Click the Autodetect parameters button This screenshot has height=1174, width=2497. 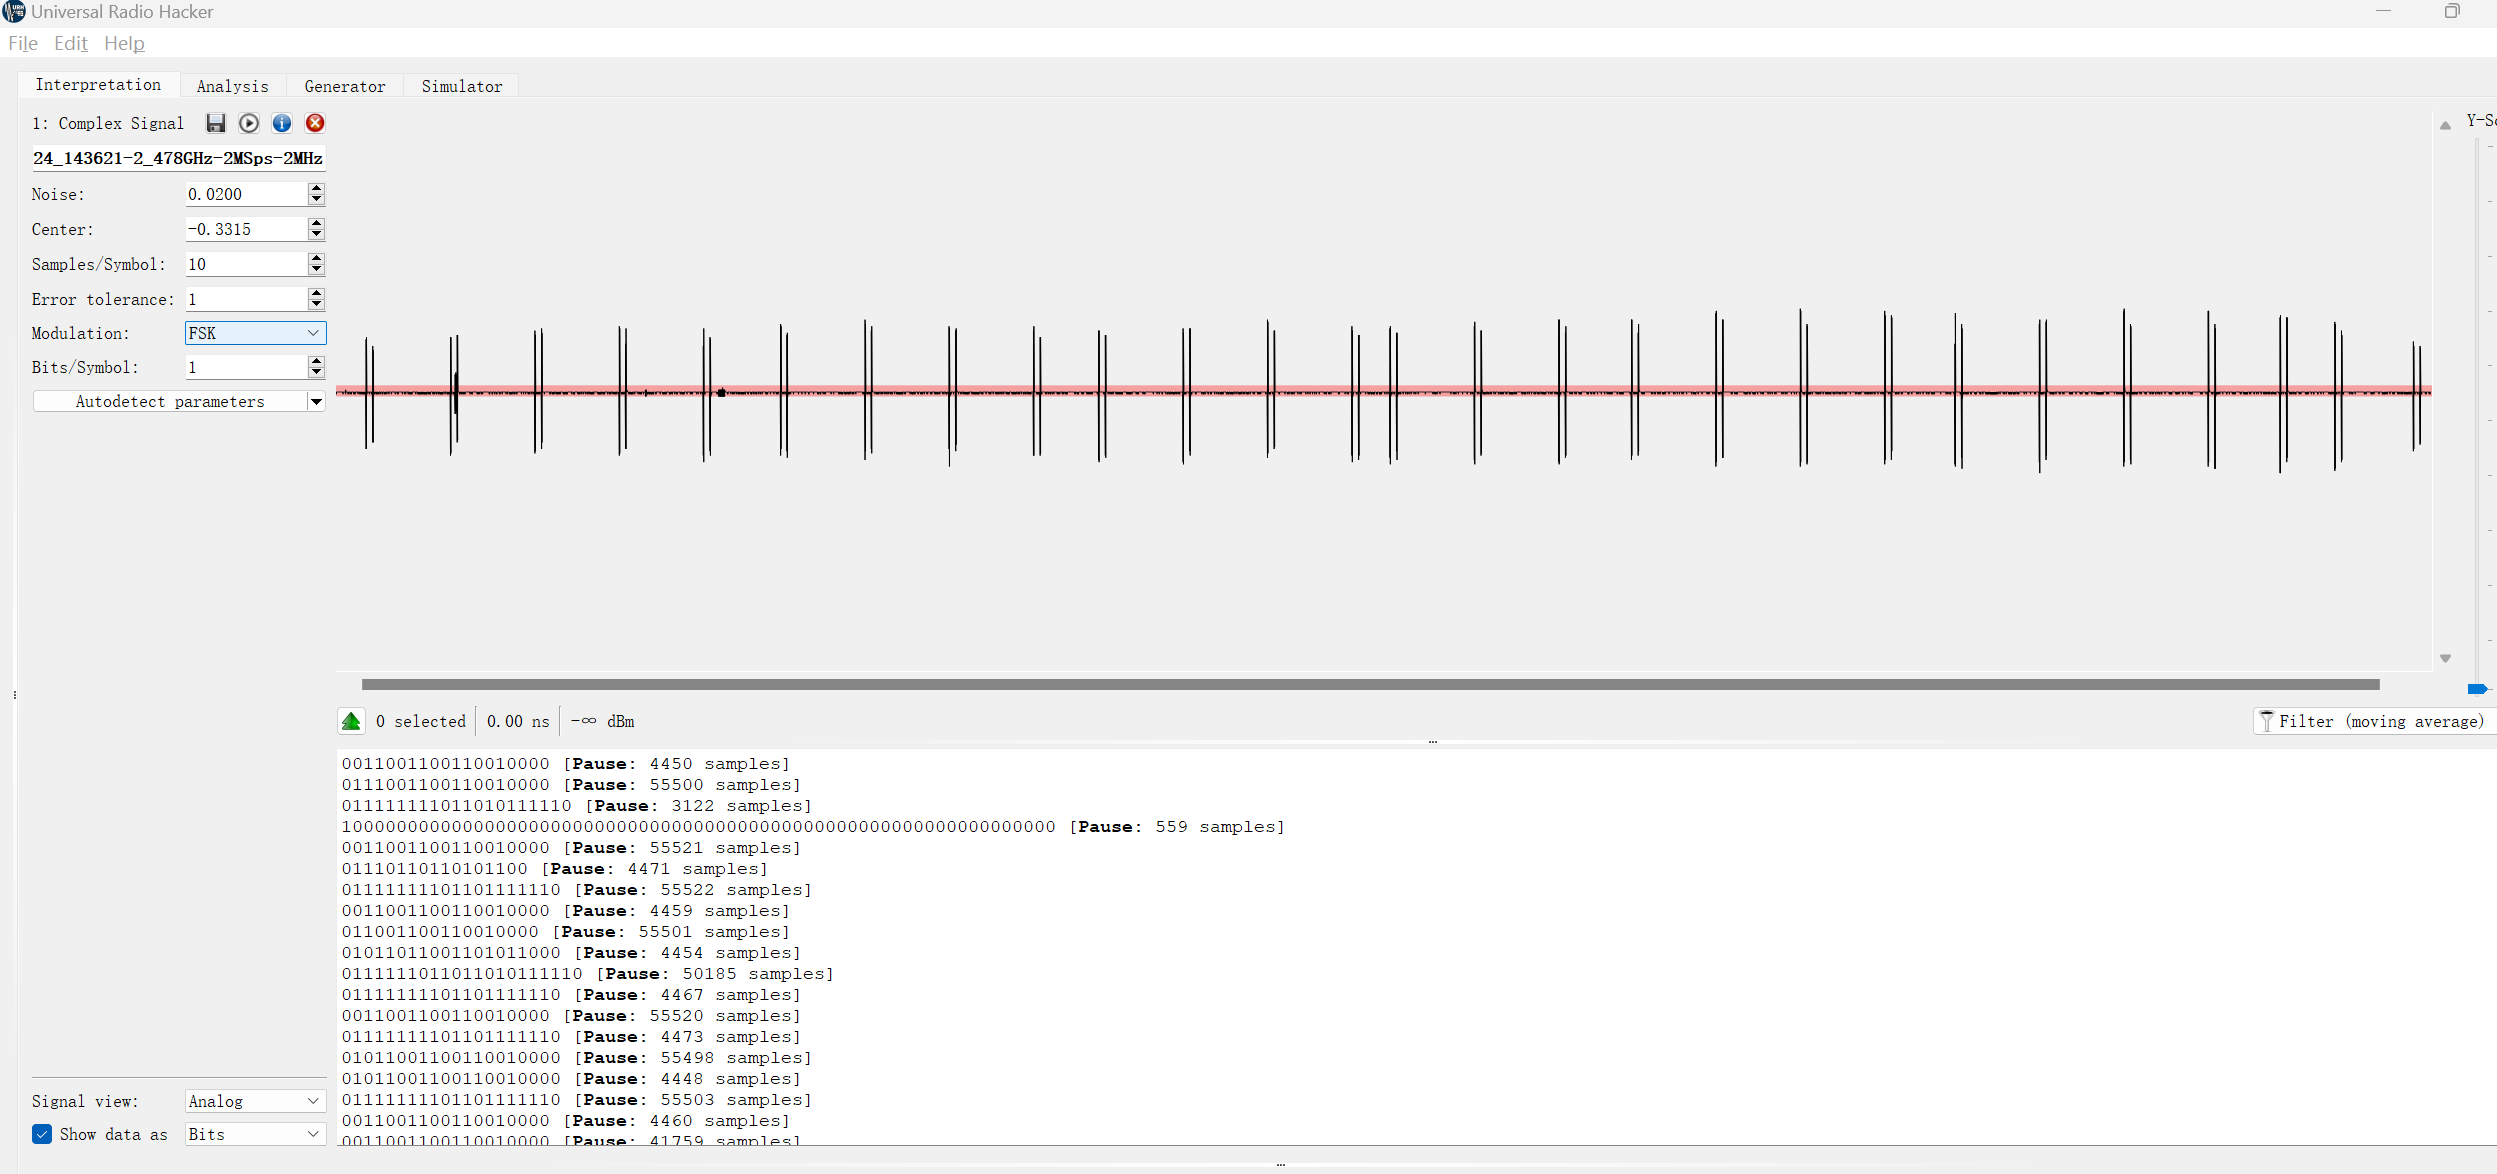tap(170, 402)
